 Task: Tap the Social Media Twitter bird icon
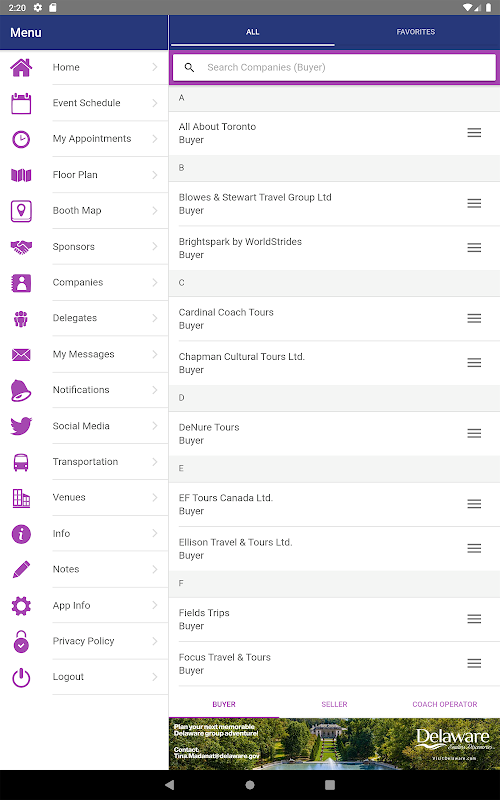(x=21, y=426)
